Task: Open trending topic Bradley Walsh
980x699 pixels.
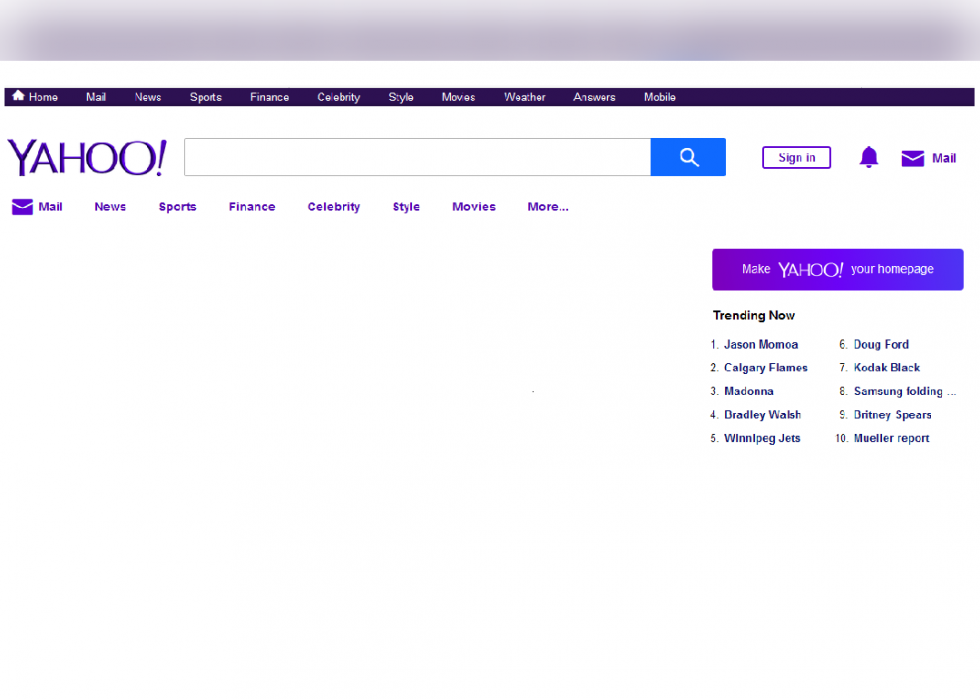Action: point(762,415)
